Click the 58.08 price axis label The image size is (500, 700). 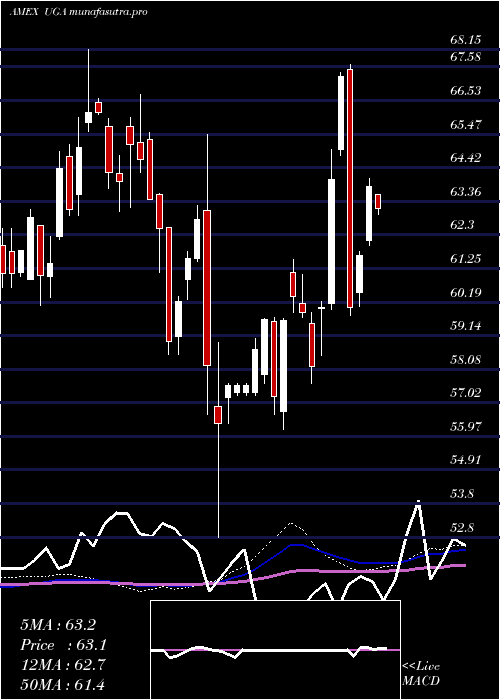pyautogui.click(x=466, y=359)
